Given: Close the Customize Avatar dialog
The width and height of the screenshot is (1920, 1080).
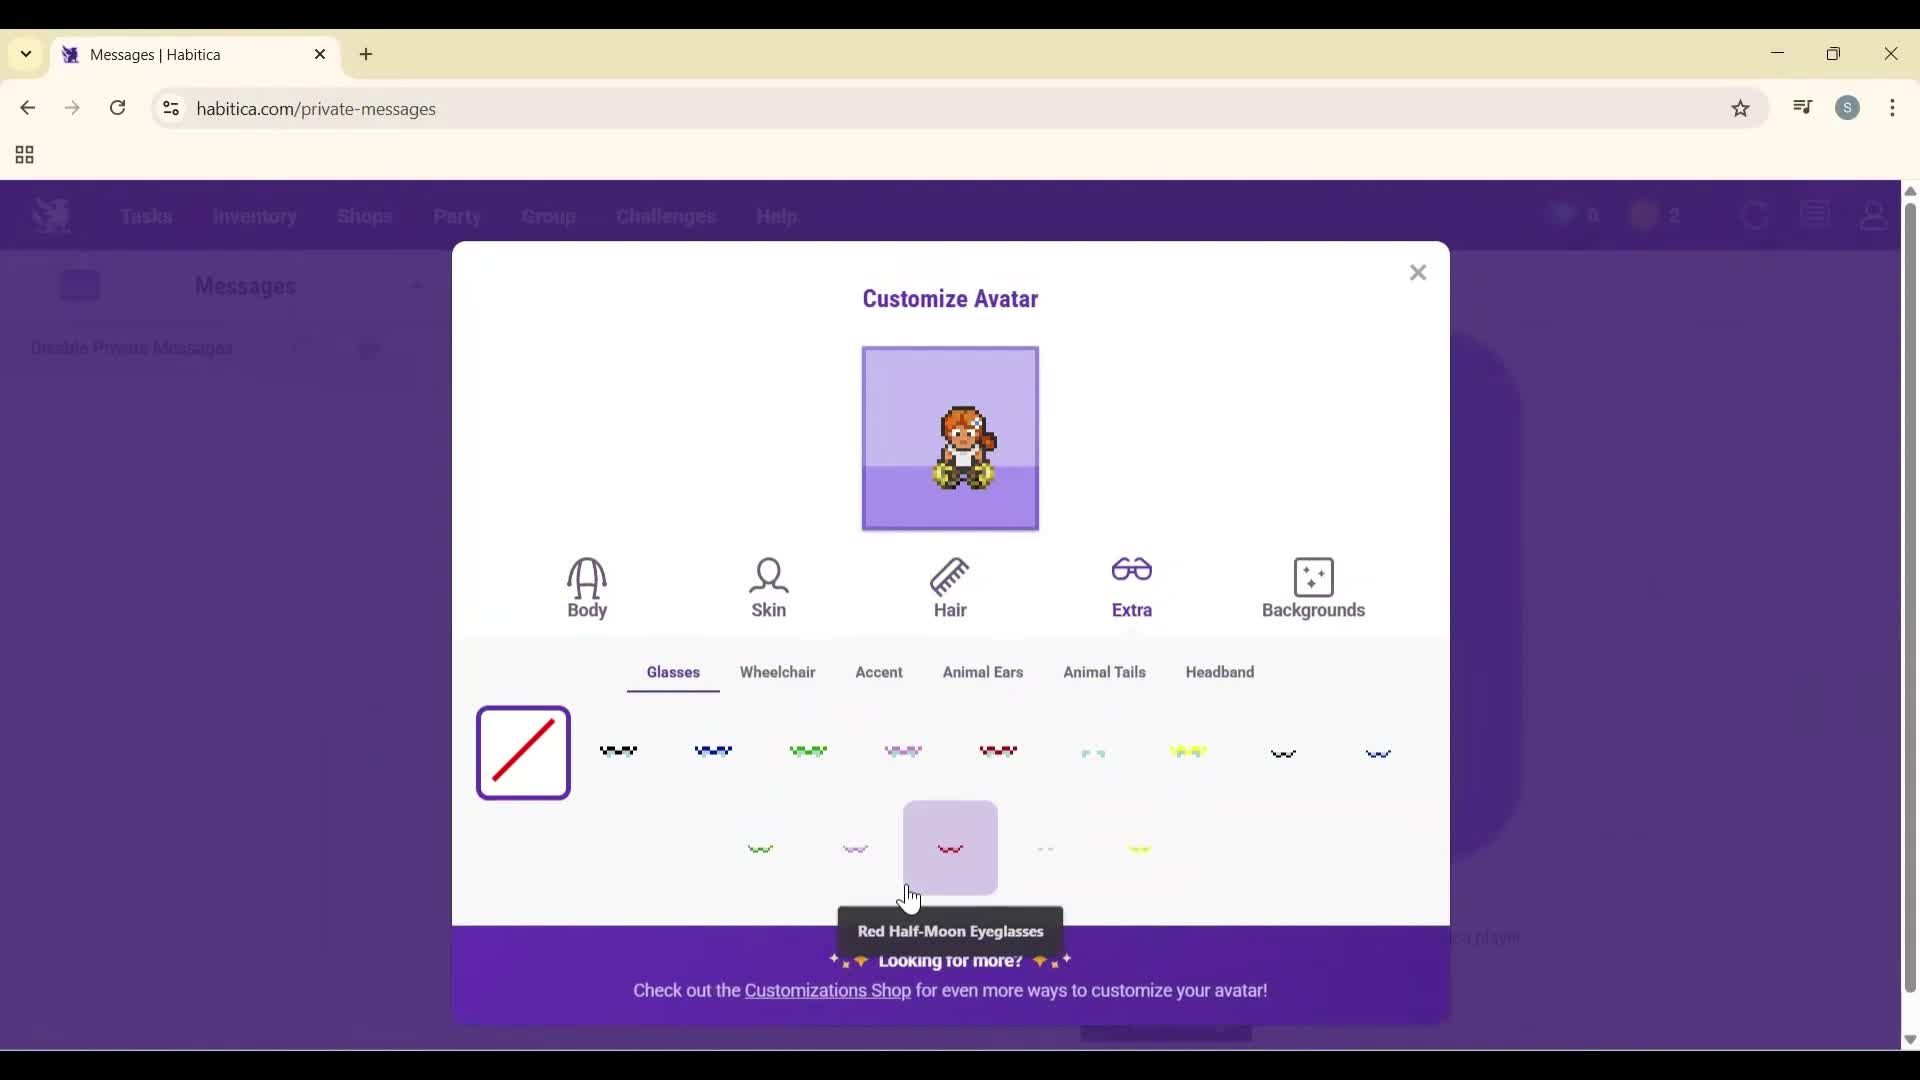Looking at the screenshot, I should [x=1418, y=272].
